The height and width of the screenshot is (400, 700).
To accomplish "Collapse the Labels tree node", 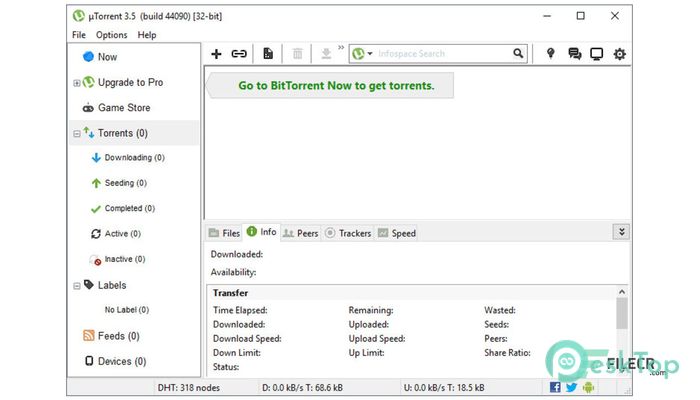I will coord(77,286).
